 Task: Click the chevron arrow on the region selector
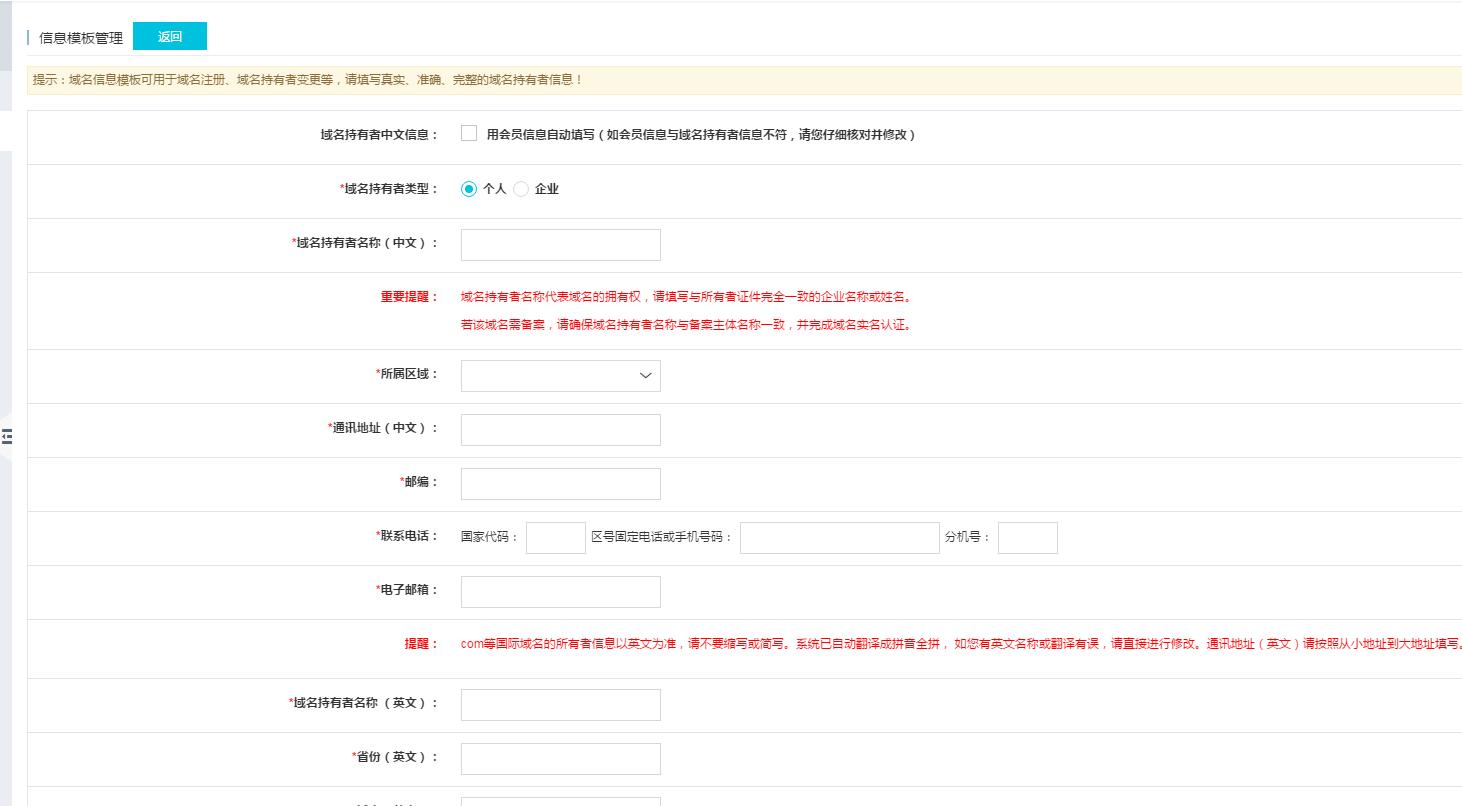click(644, 375)
